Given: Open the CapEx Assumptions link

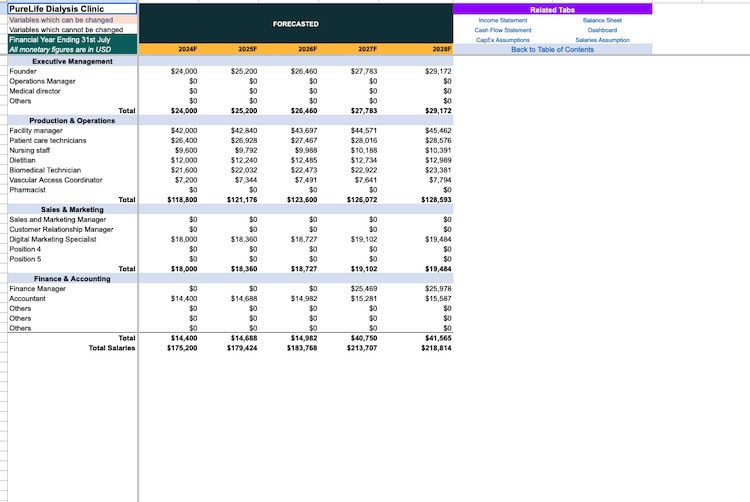Looking at the screenshot, I should pyautogui.click(x=502, y=40).
